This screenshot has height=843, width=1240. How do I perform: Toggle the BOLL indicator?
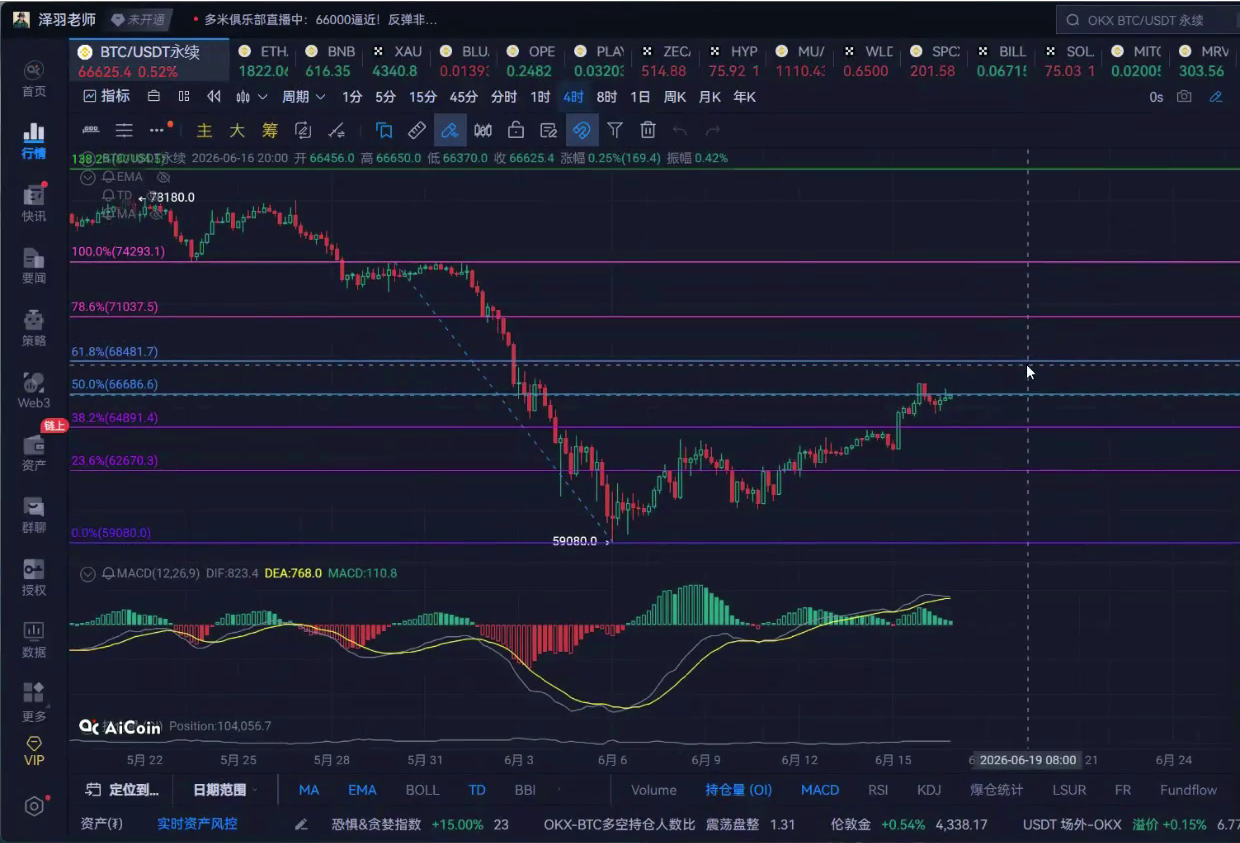[x=422, y=790]
